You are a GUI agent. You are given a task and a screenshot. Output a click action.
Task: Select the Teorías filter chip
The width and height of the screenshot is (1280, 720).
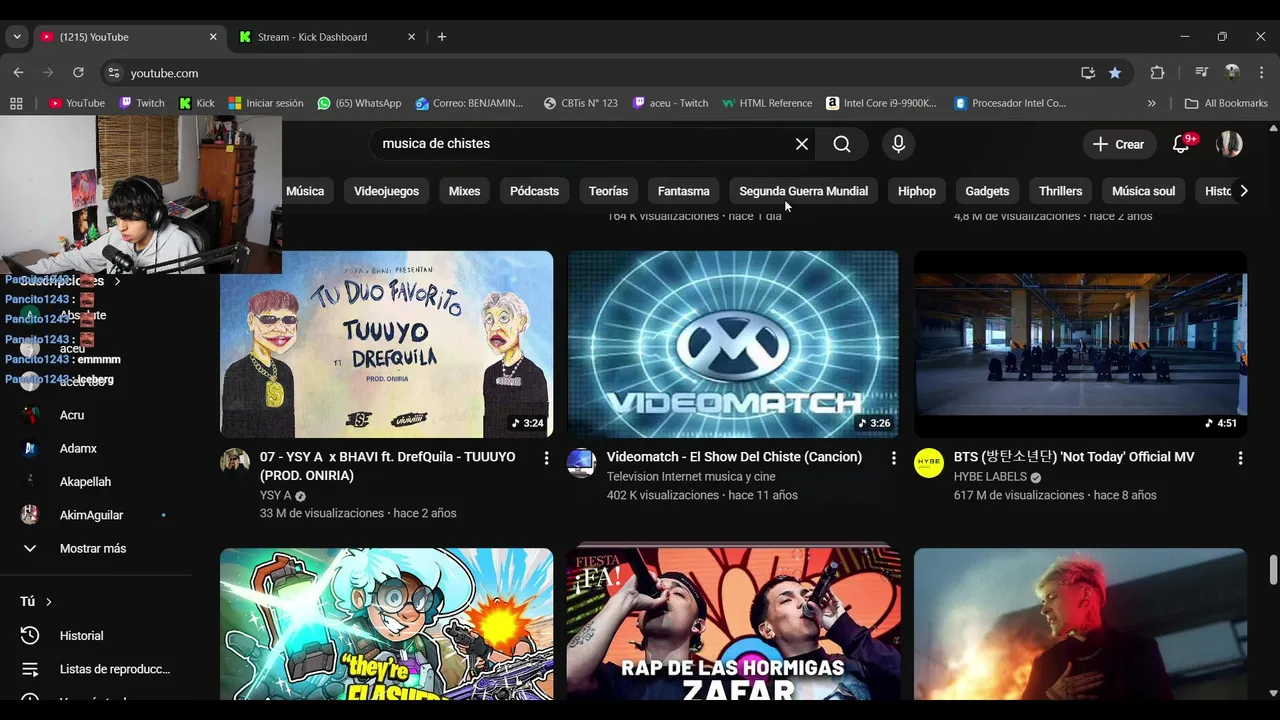click(608, 191)
